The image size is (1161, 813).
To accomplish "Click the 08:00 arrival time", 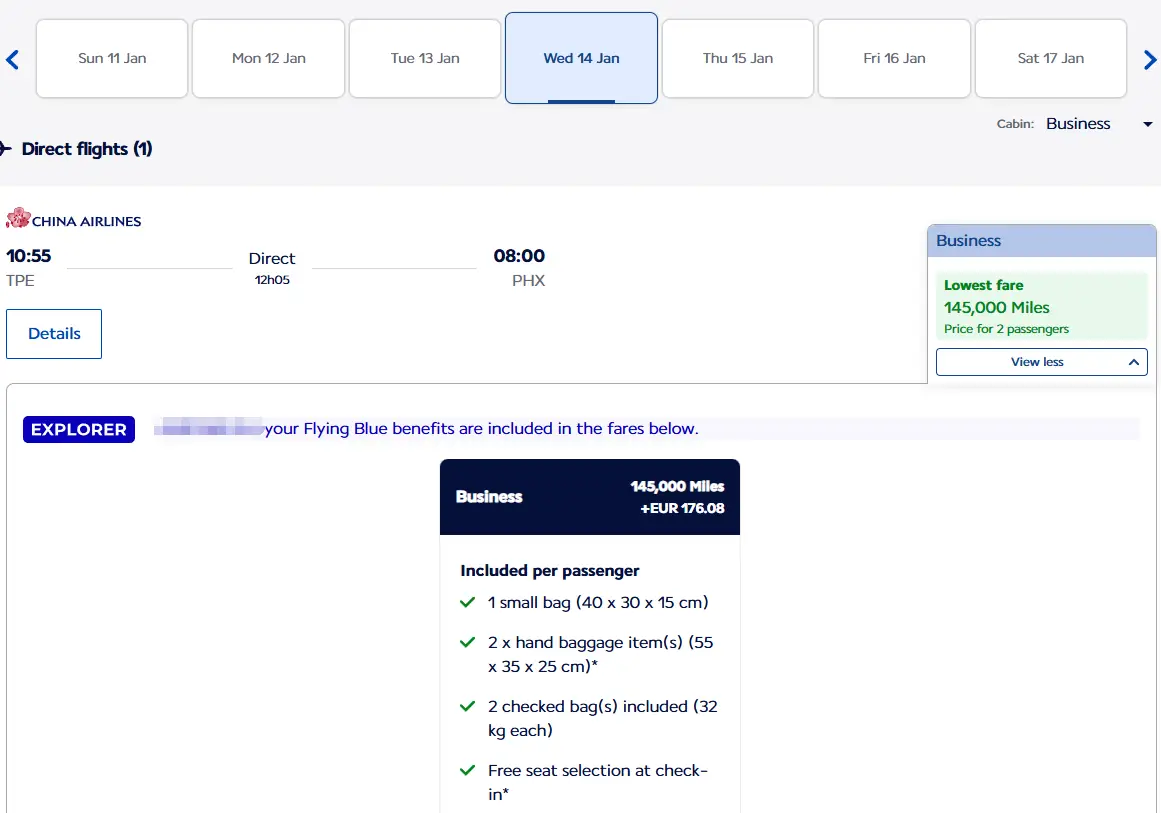I will pos(519,256).
